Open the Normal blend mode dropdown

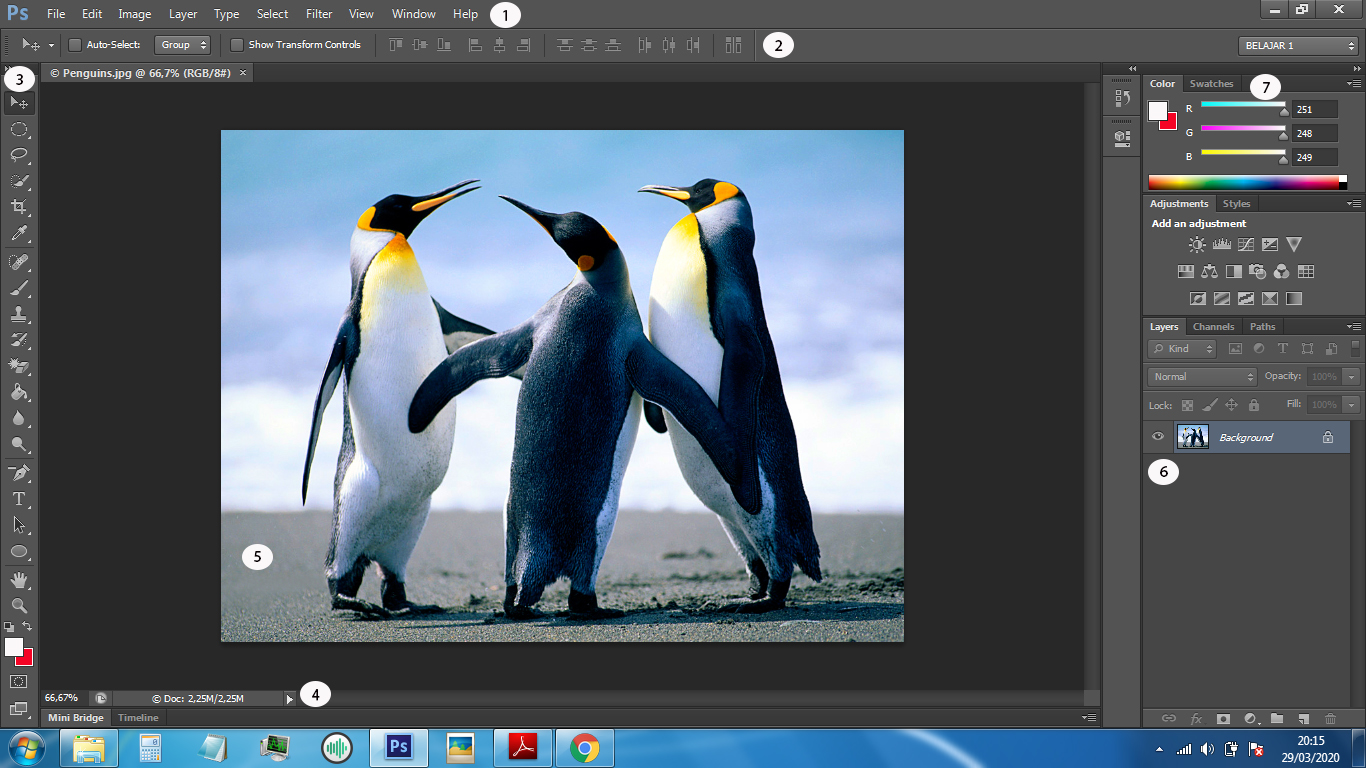(x=1202, y=377)
